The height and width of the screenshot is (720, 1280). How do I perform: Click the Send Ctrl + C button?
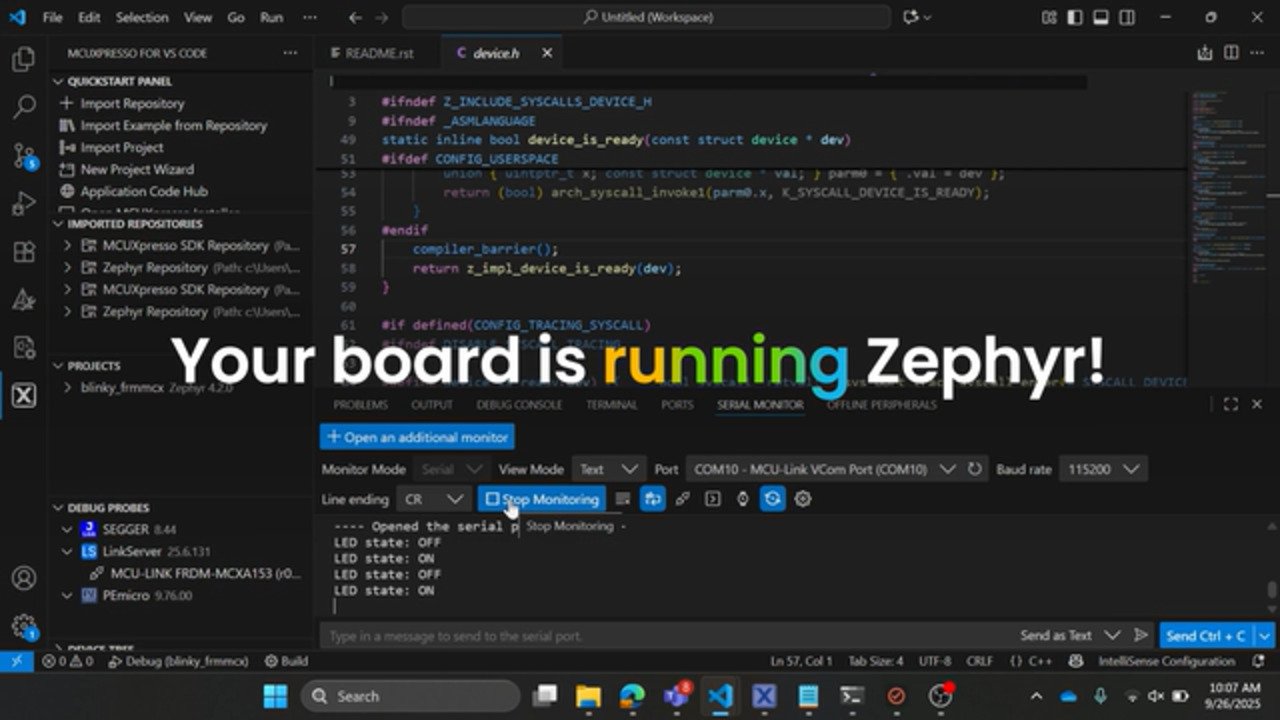[x=1207, y=635]
